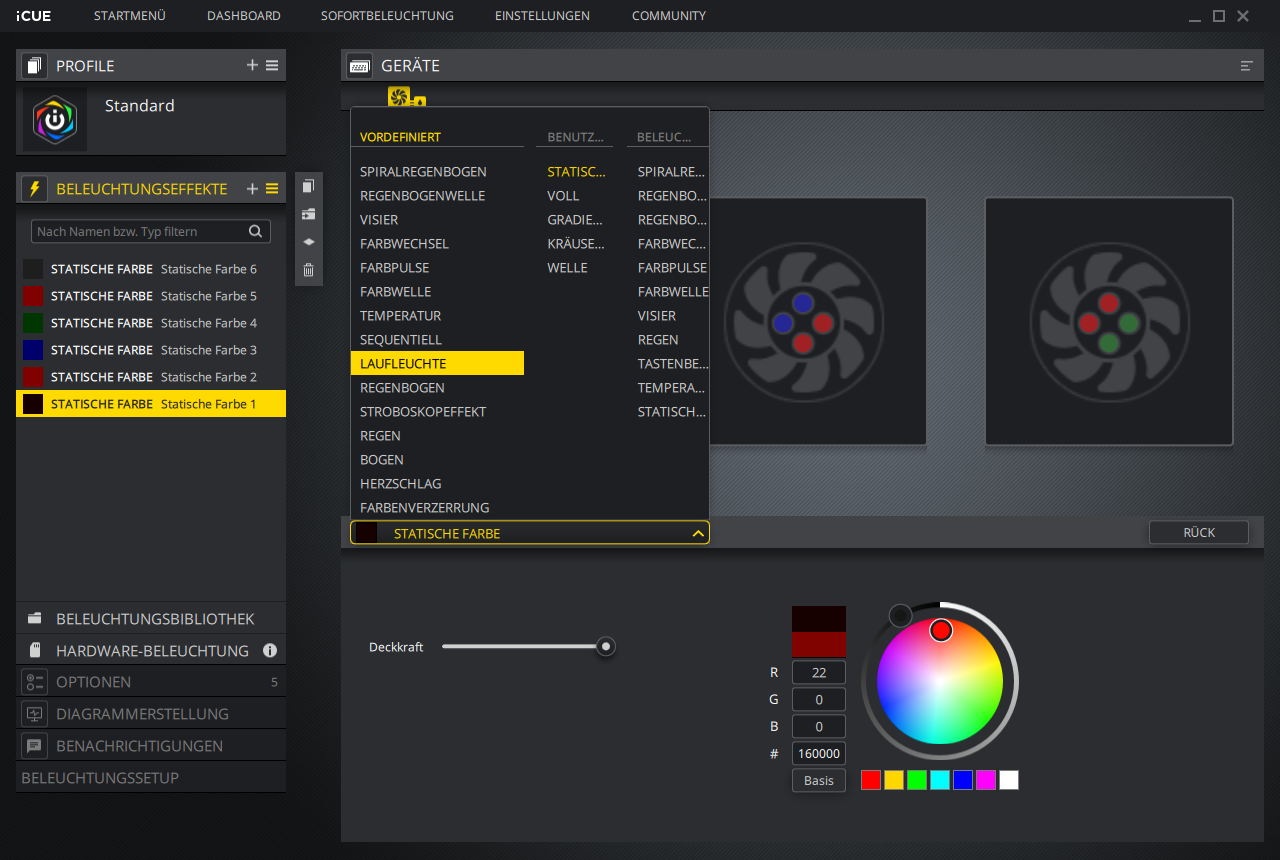Pick the cyan preset color swatch
This screenshot has height=860, width=1280.
940,780
